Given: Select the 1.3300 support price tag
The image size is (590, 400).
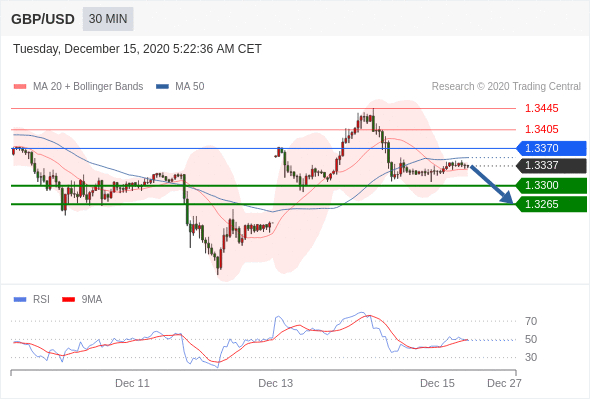Looking at the screenshot, I should (x=551, y=185).
